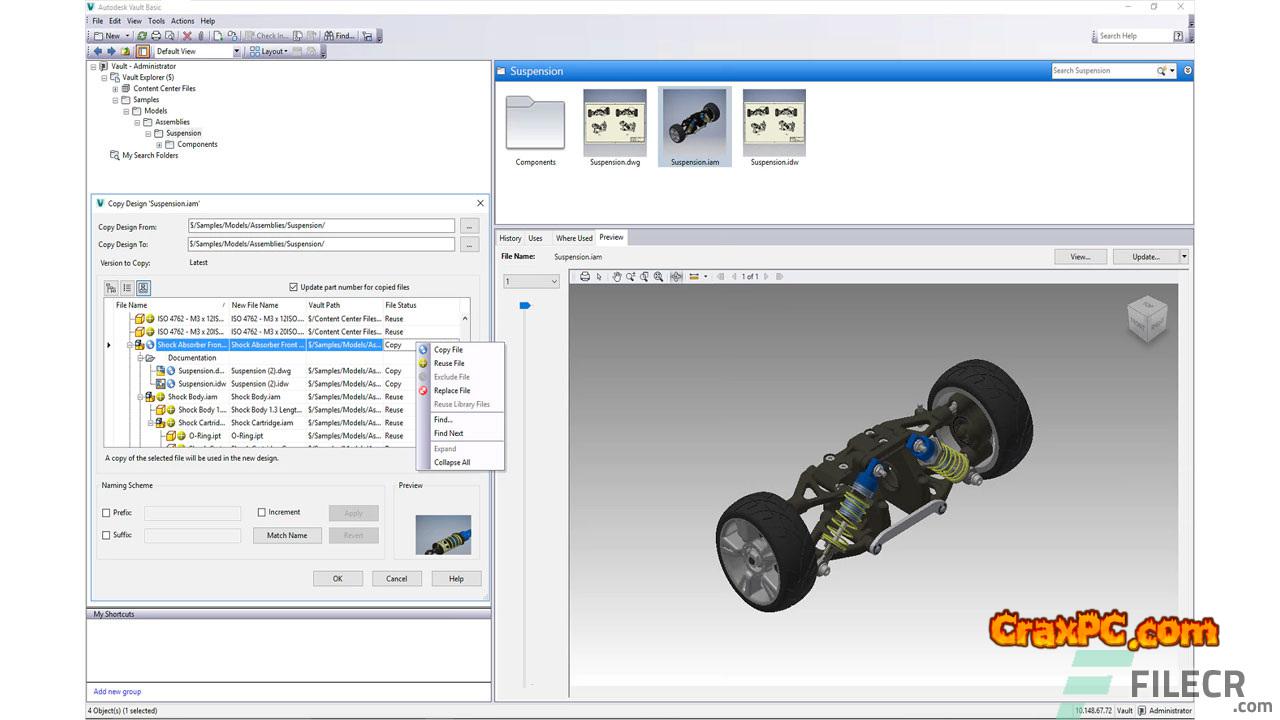The width and height of the screenshot is (1280, 720).
Task: Tick the Increment checkbox
Action: tap(262, 512)
